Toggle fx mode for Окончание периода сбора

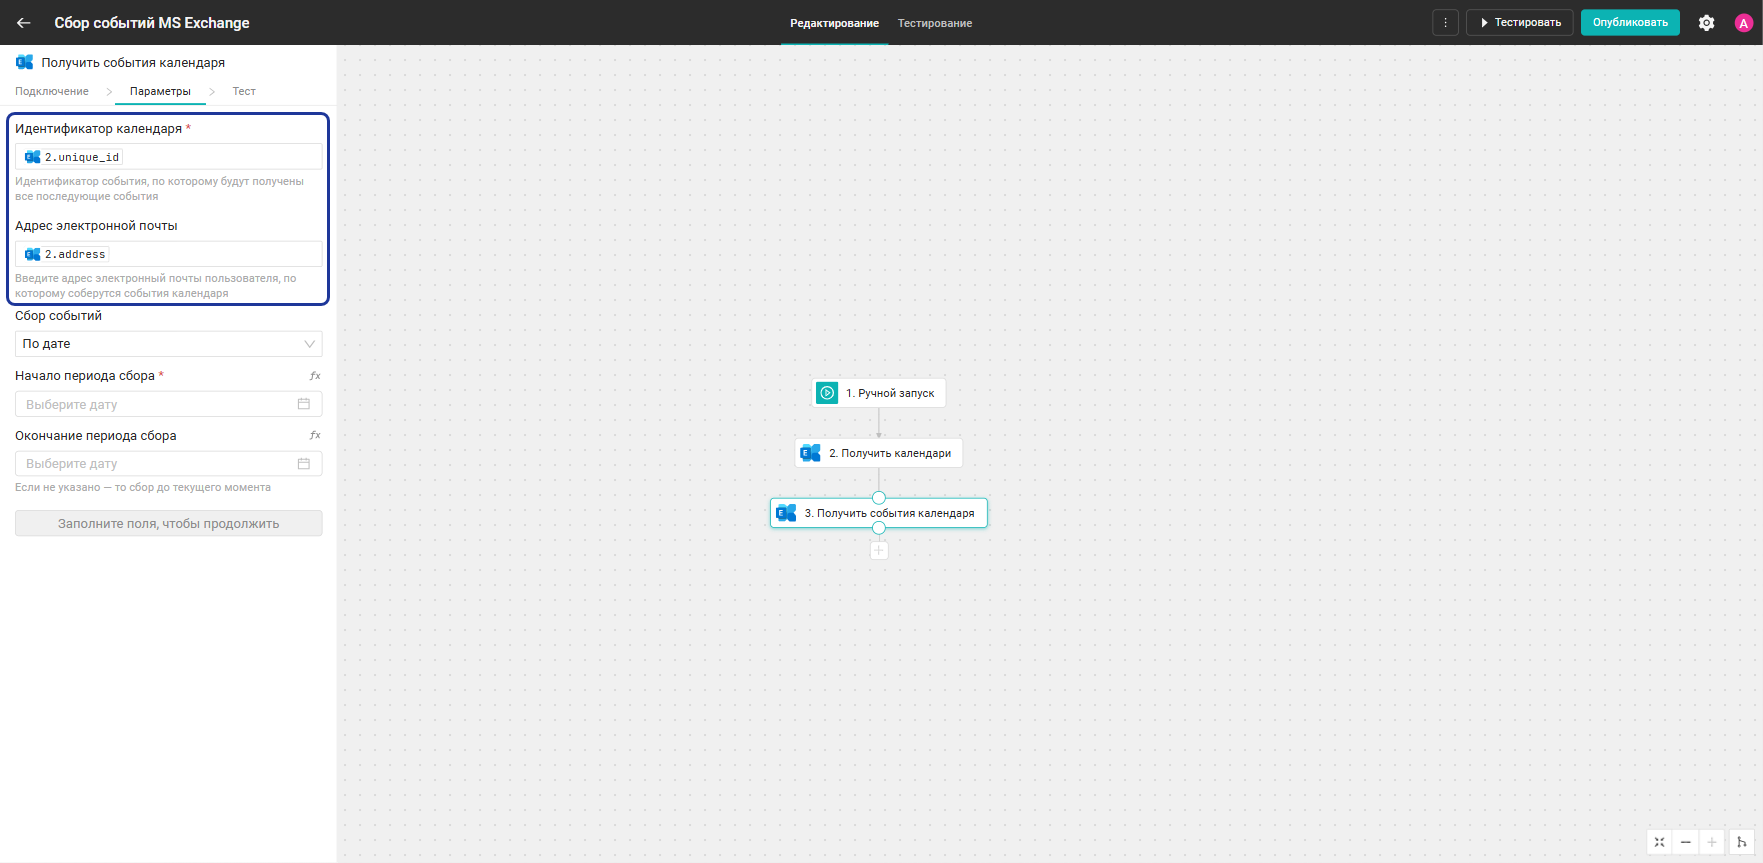[x=315, y=436]
